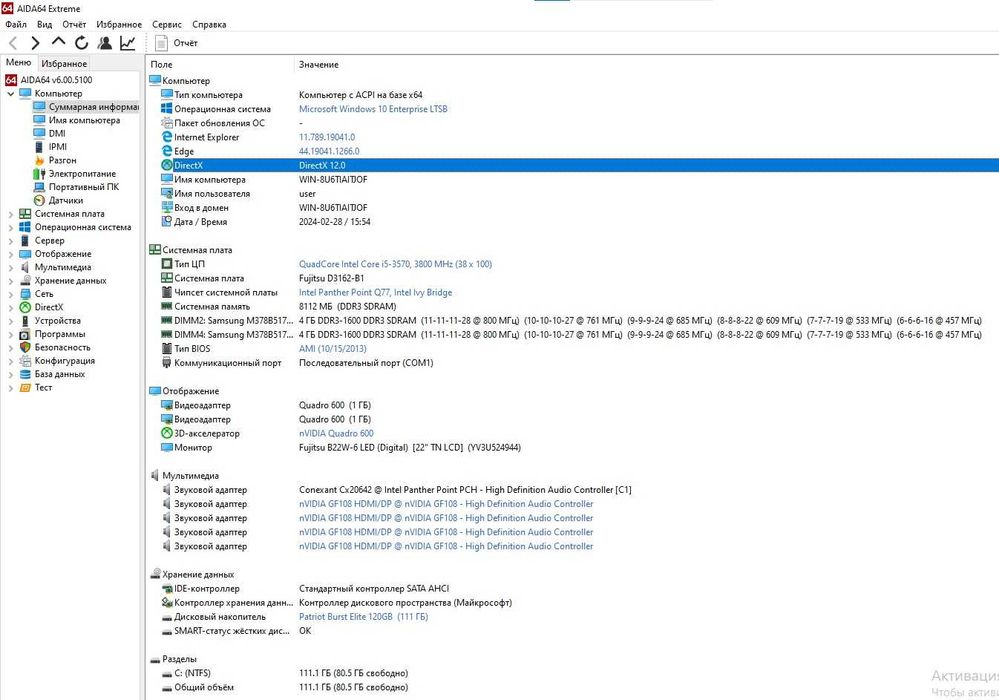Click the Датчики sensor icon
999x700 pixels.
coord(39,201)
